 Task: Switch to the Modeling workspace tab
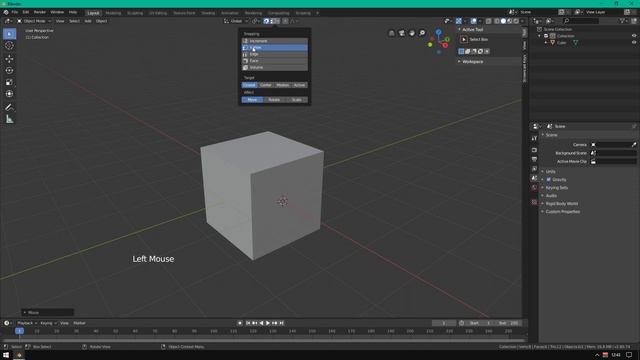point(113,13)
